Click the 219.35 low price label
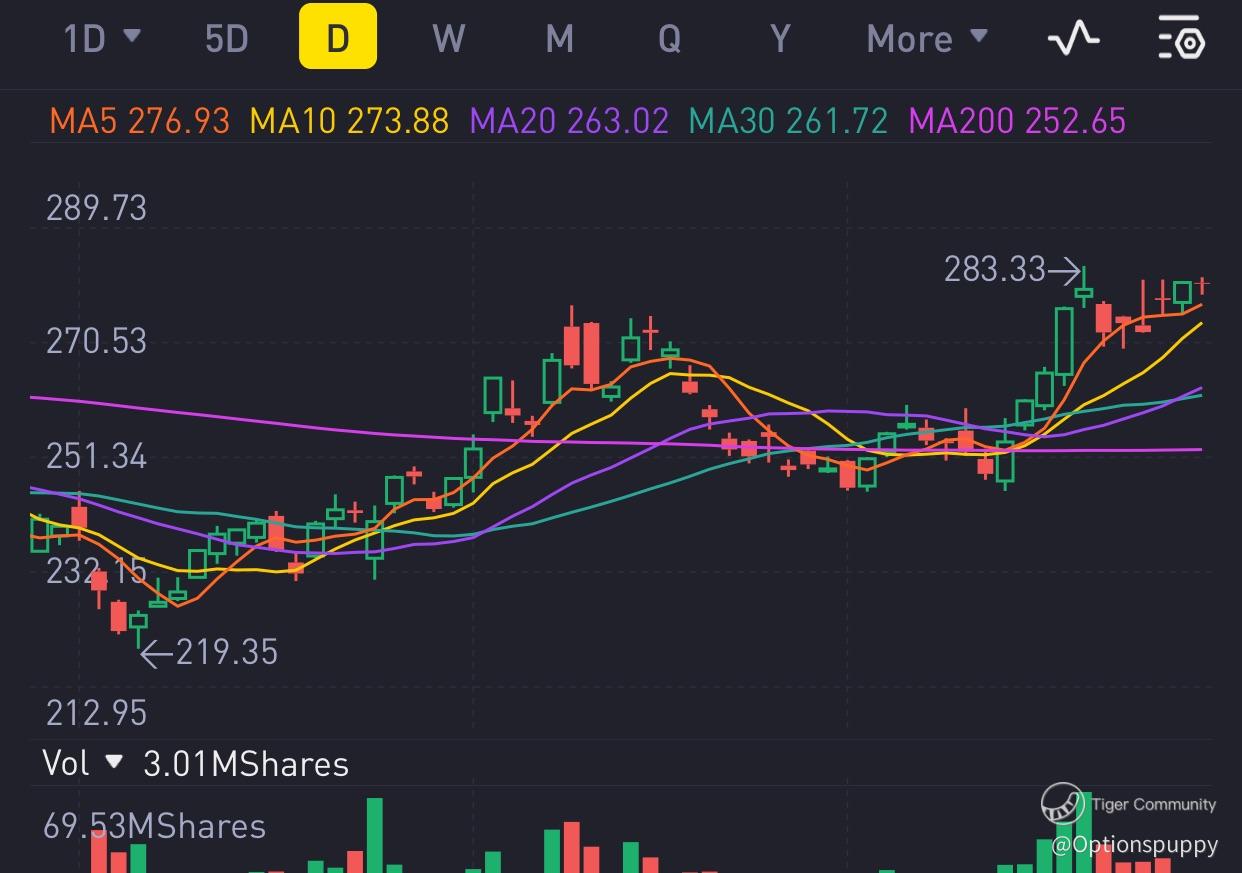The height and width of the screenshot is (873, 1242). 227,652
